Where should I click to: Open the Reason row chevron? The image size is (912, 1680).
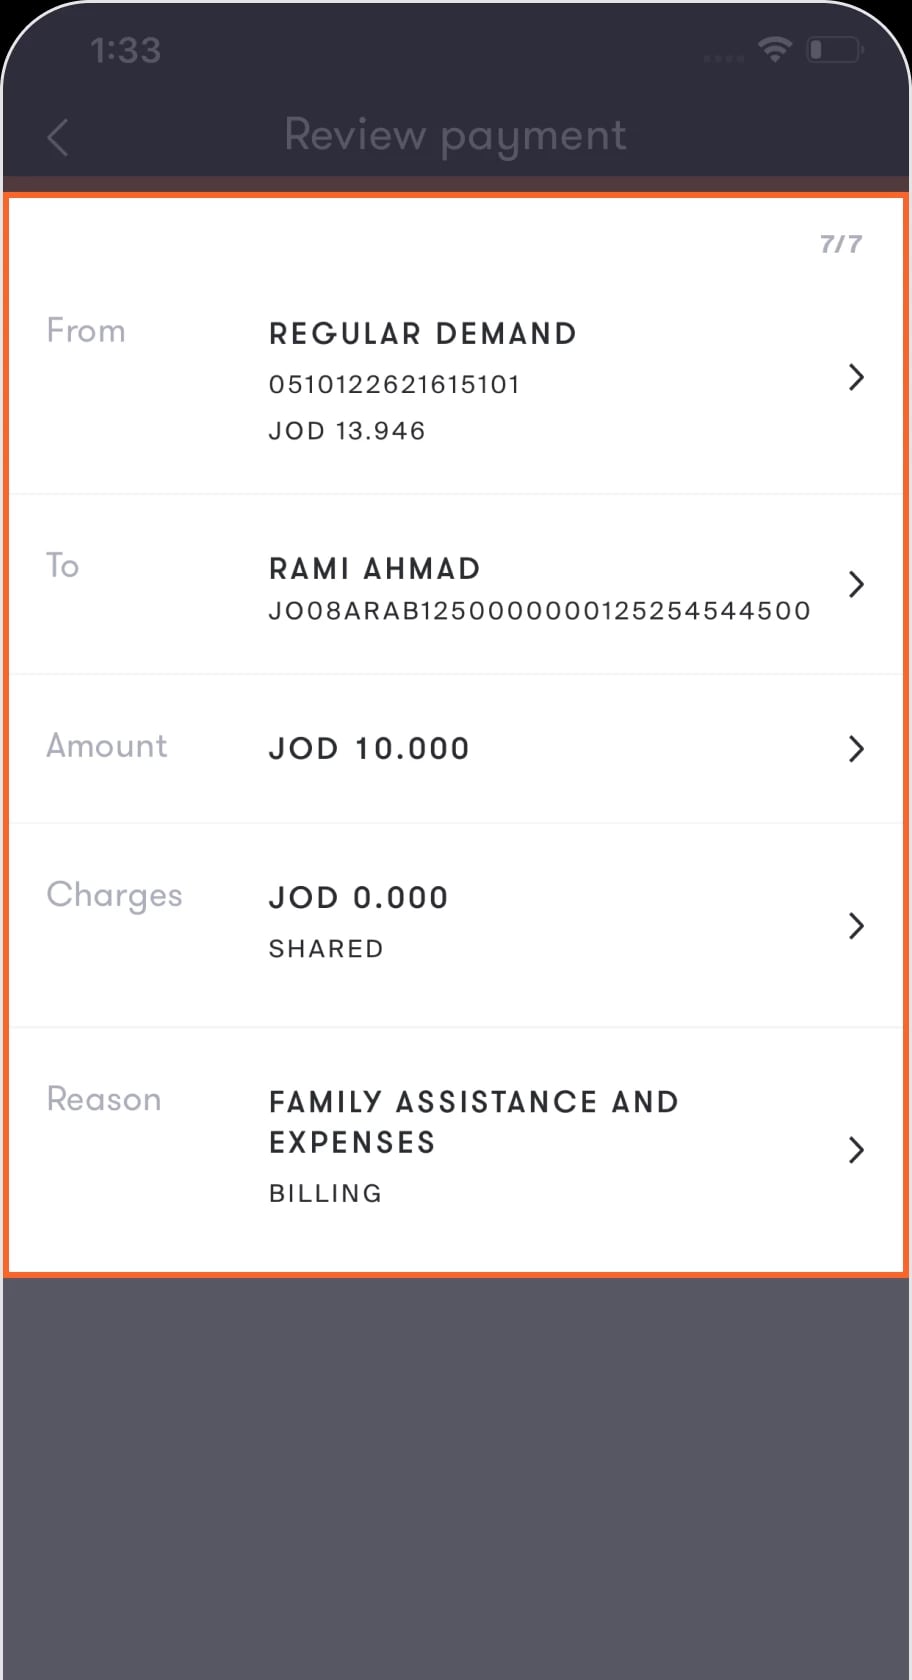[x=856, y=1150]
